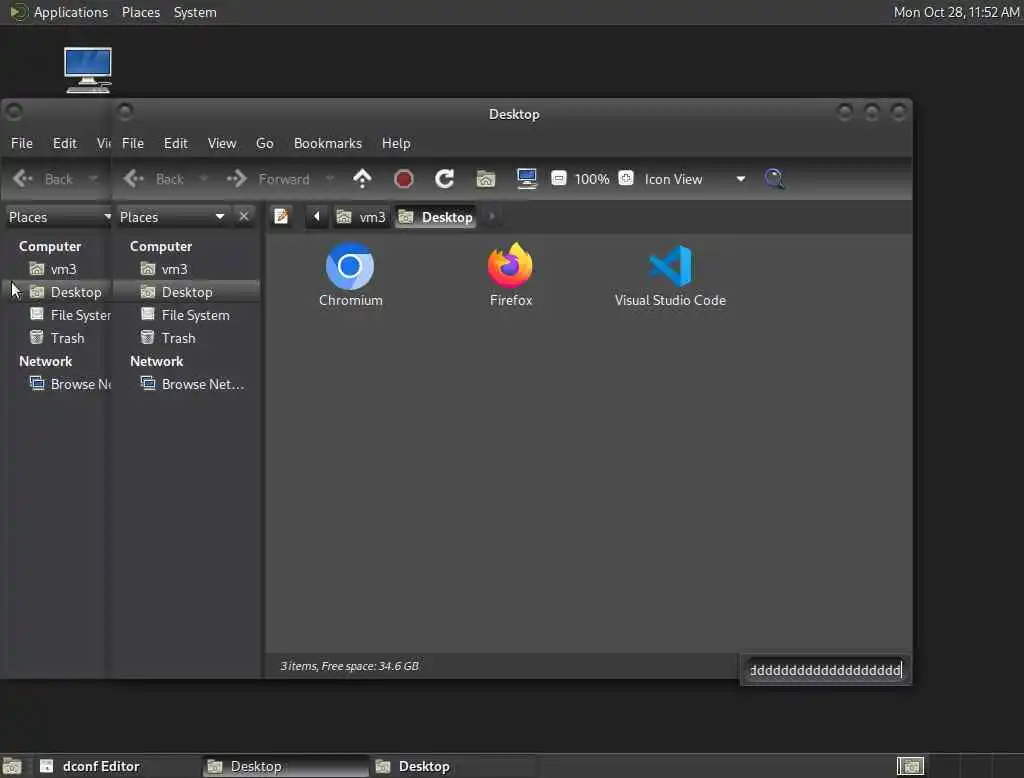Reload the current folder view
1024x778 pixels.
[x=445, y=178]
